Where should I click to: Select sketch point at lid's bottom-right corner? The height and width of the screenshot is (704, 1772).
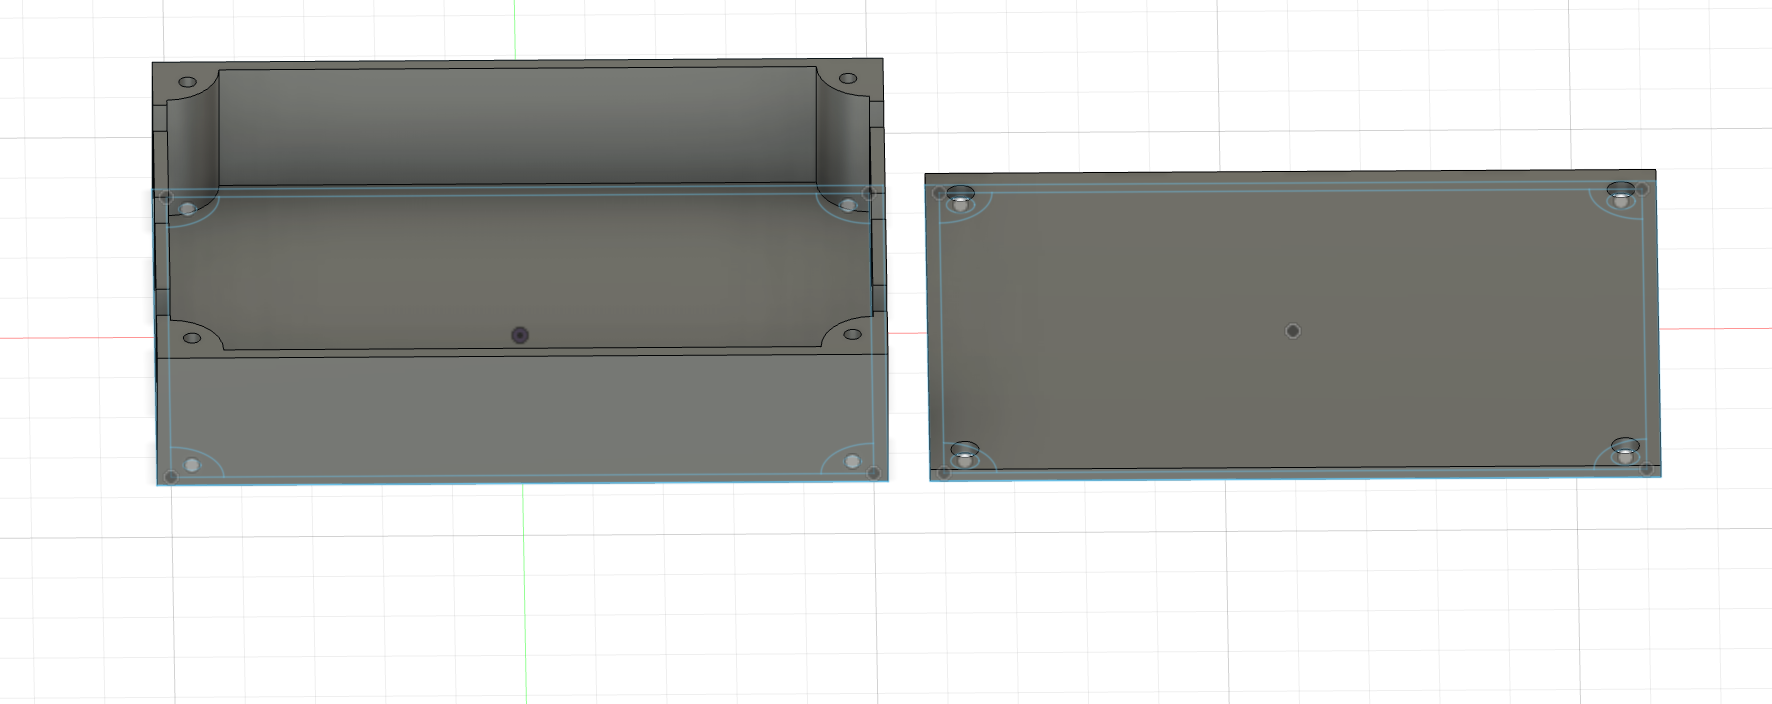click(1646, 468)
